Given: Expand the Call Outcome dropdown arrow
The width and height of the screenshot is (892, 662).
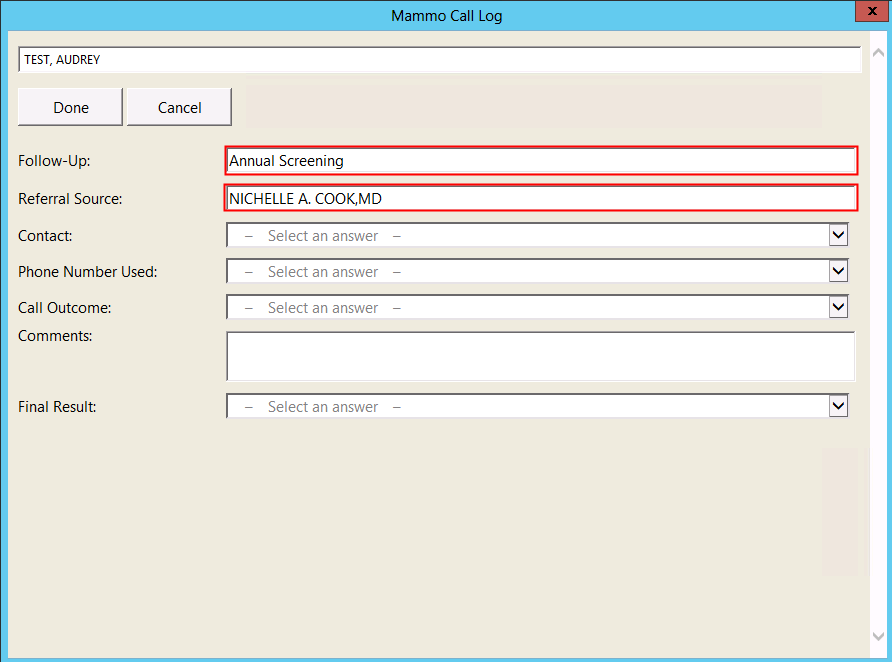Looking at the screenshot, I should [x=838, y=308].
